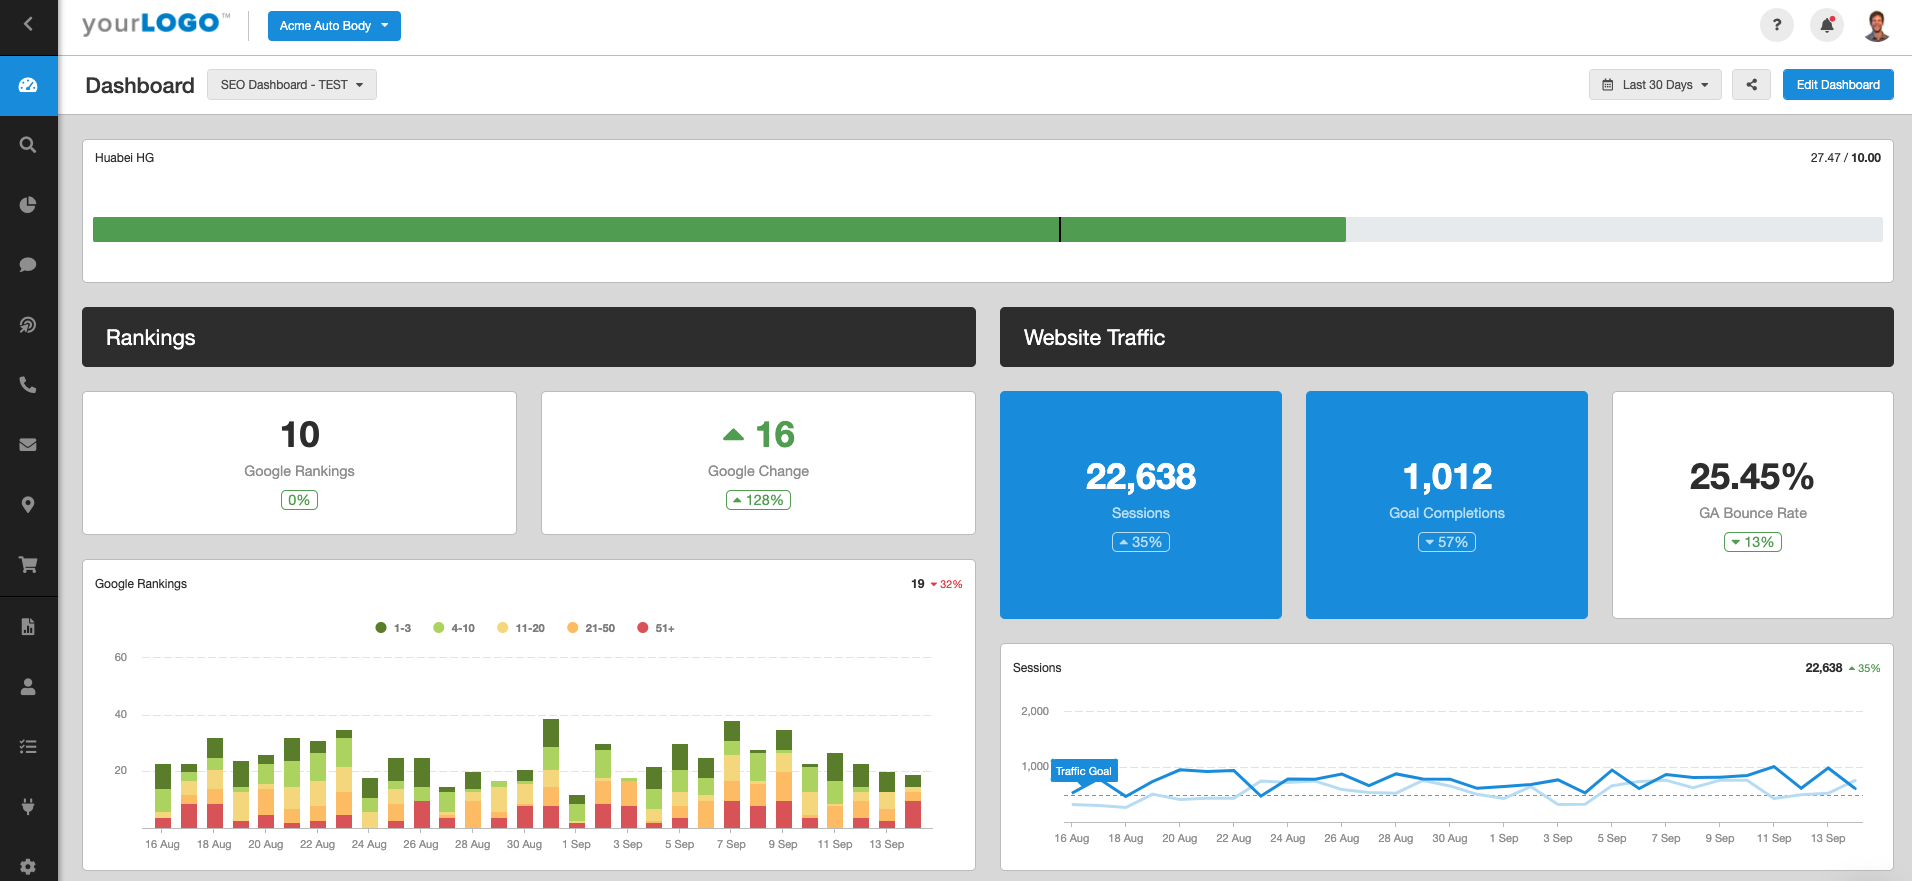Select the Google Rankings stat card showing 10
This screenshot has height=881, width=1912.
click(x=299, y=463)
